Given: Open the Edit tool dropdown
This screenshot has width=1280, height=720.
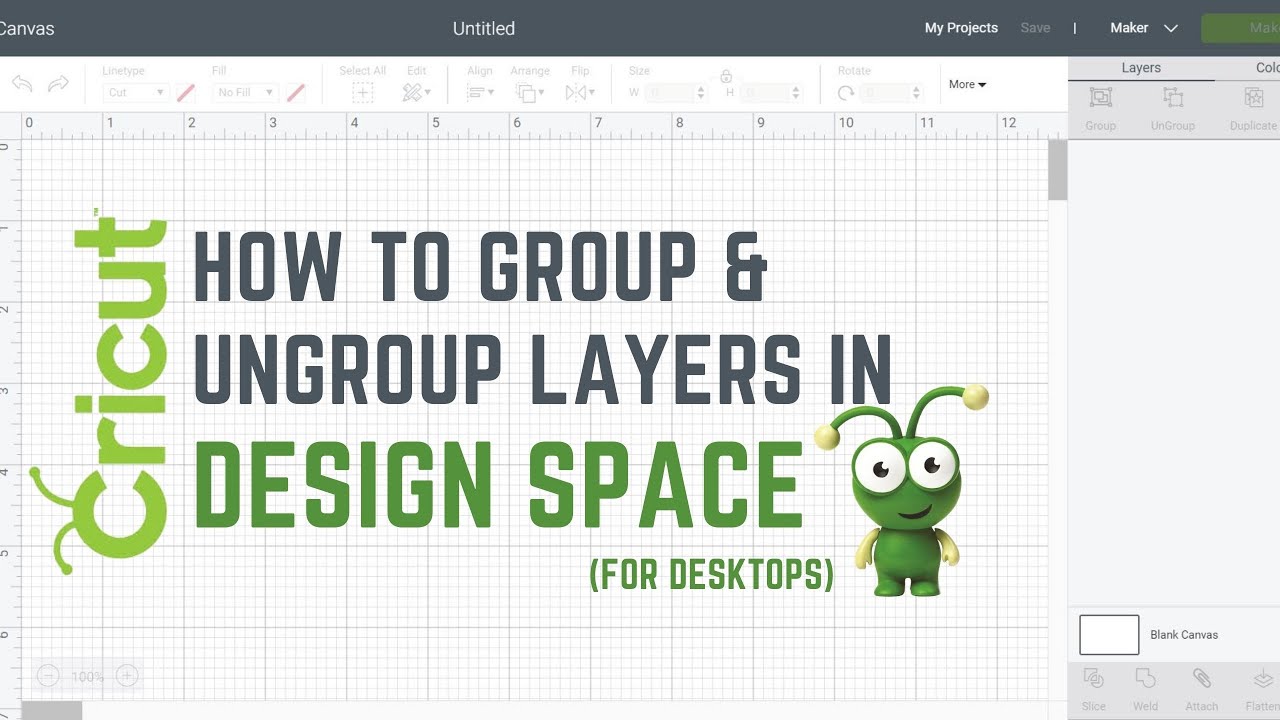Looking at the screenshot, I should 416,92.
